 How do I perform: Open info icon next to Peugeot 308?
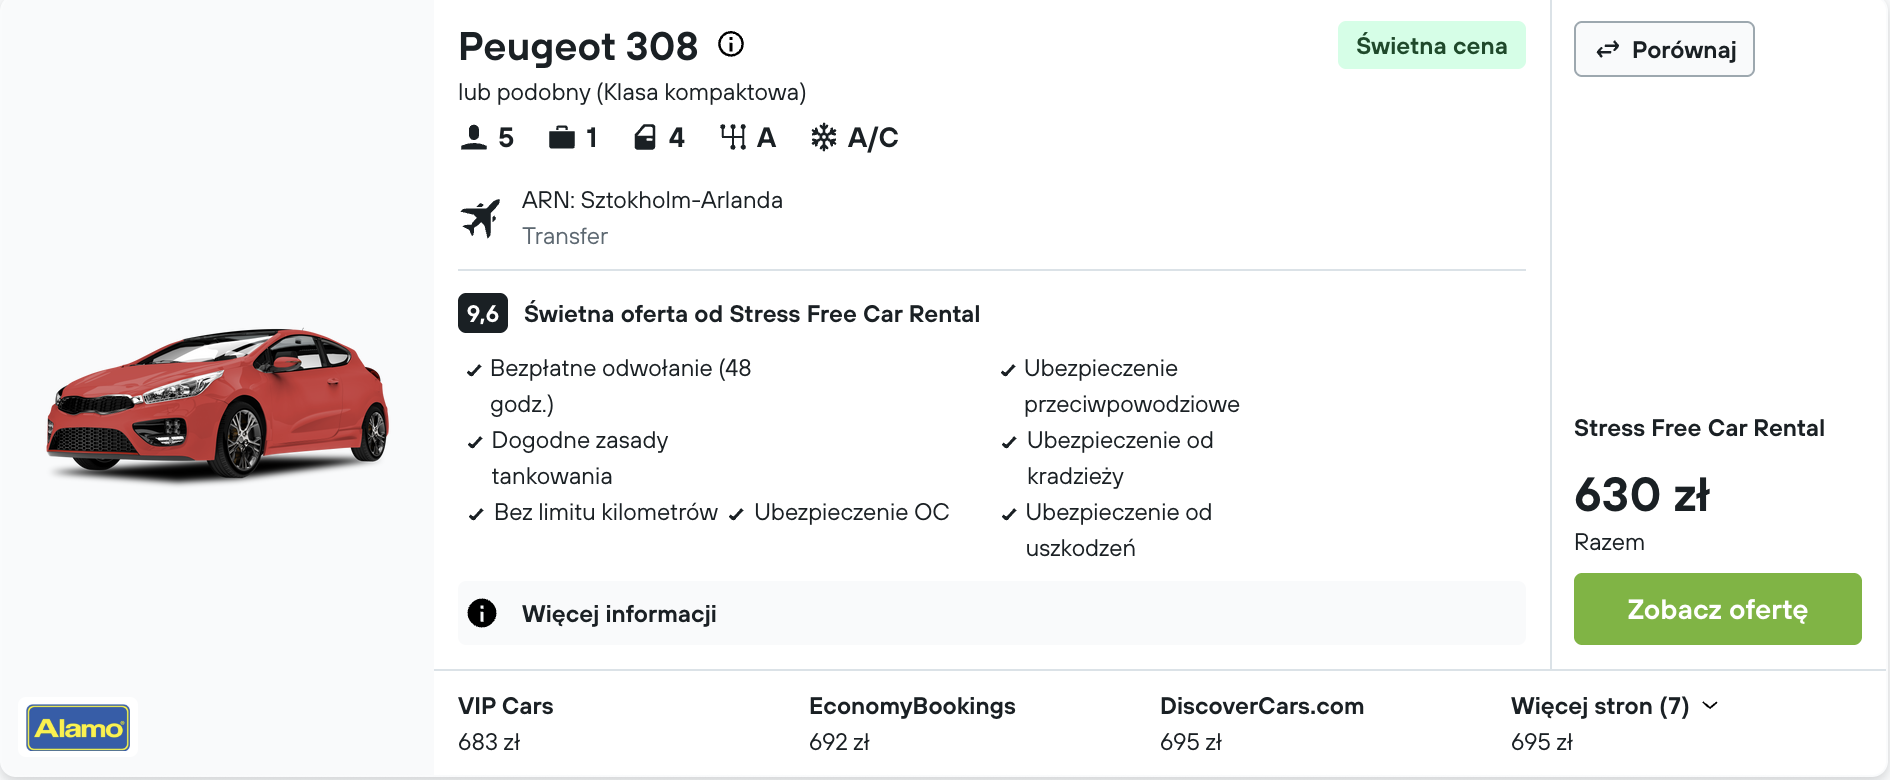(x=731, y=44)
